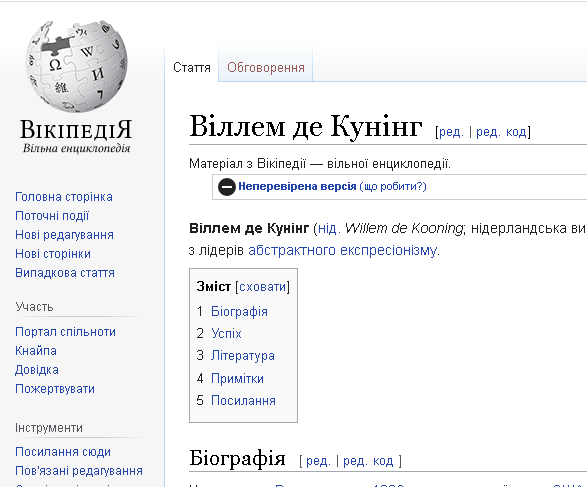Click the Інструменти sidebar heading
This screenshot has height=487, width=587.
pos(49,428)
